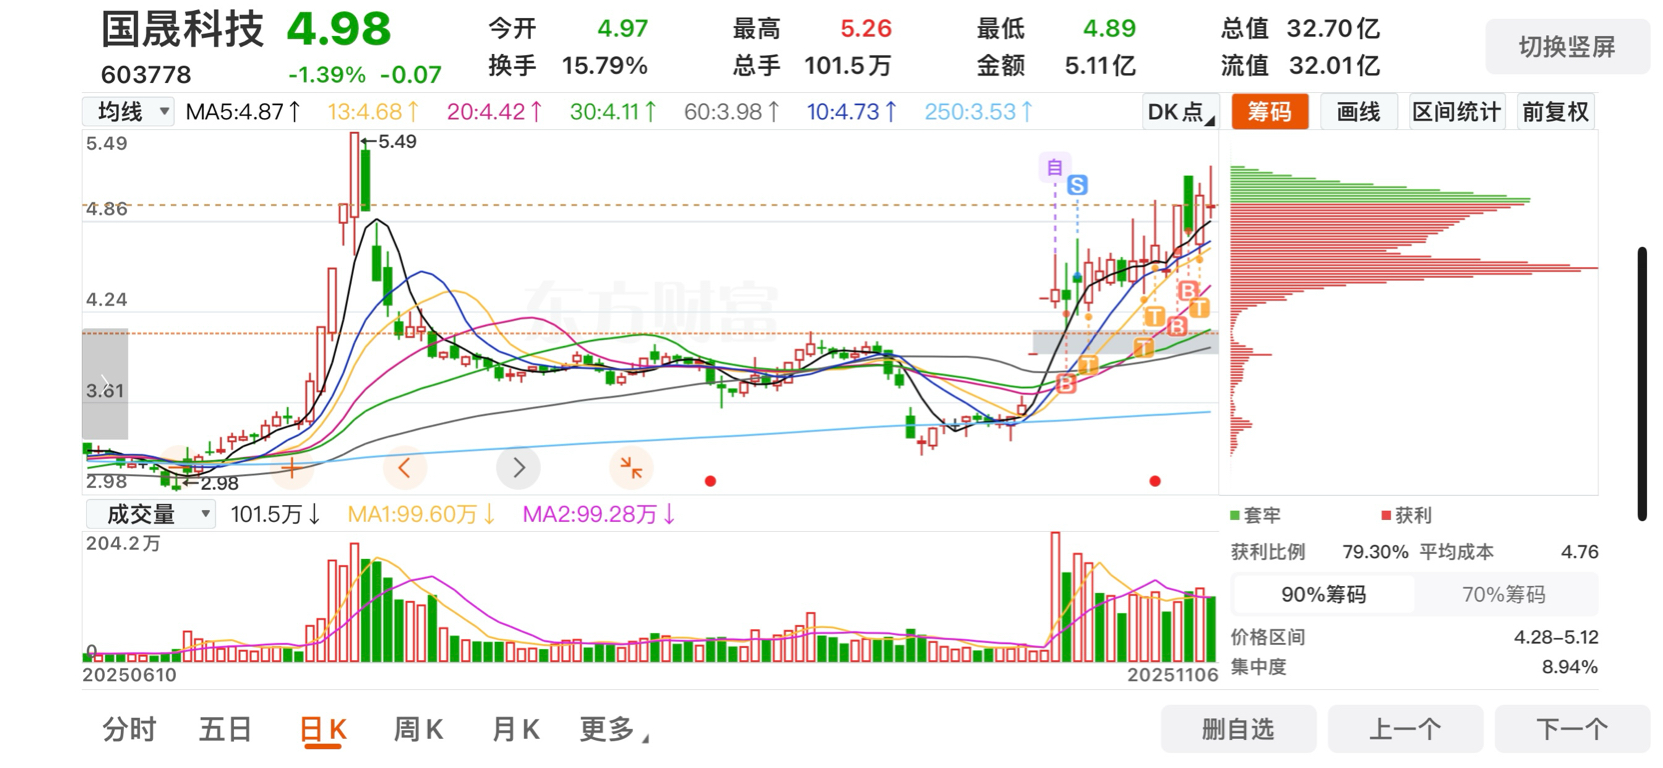Toggle the 筹码 chip distribution panel

pyautogui.click(x=1270, y=112)
